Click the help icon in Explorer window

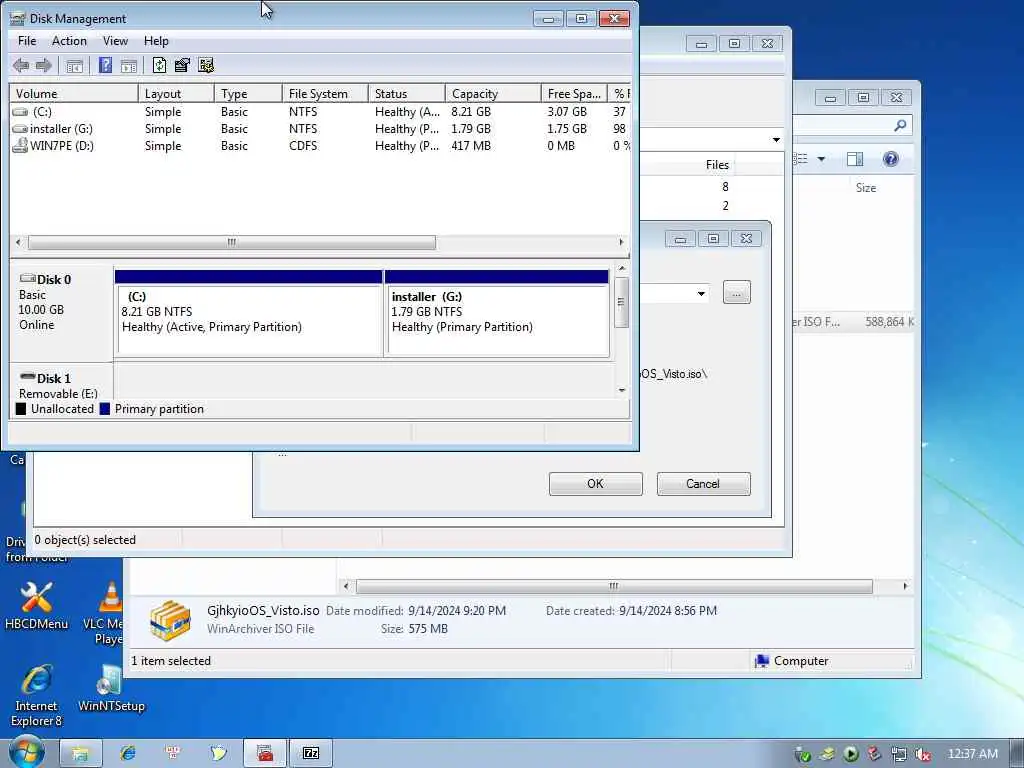pos(890,159)
